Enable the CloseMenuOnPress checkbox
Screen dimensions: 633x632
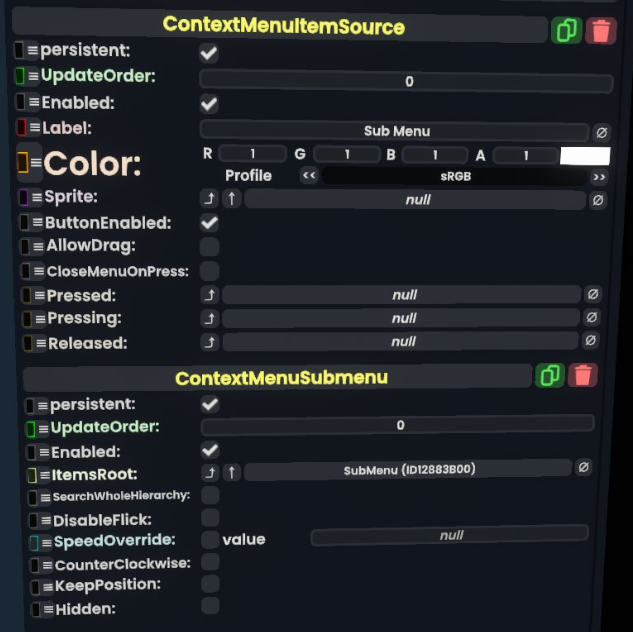click(210, 271)
